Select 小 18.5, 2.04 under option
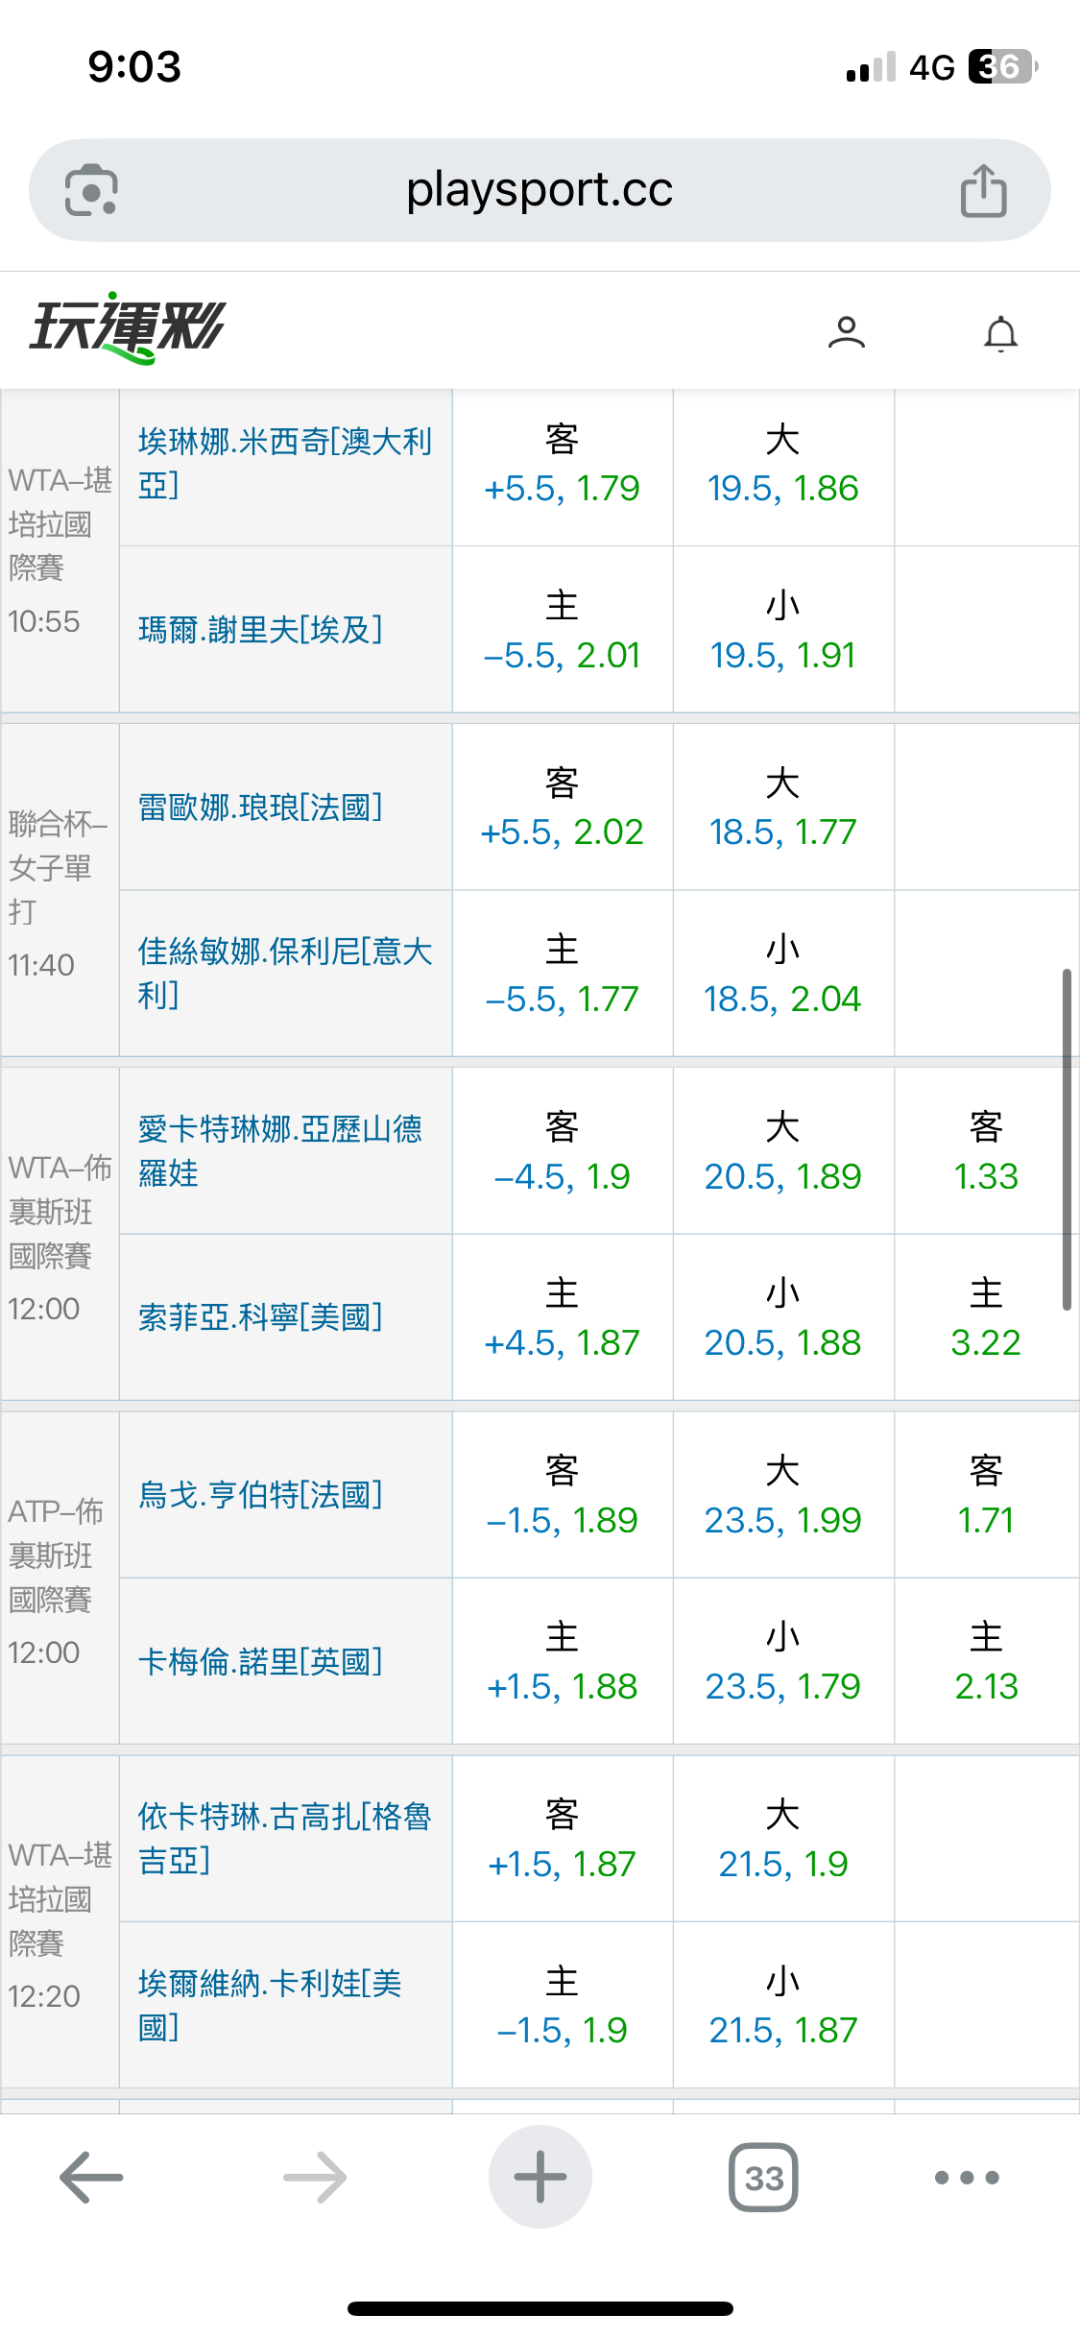The image size is (1080, 2339). [x=783, y=974]
